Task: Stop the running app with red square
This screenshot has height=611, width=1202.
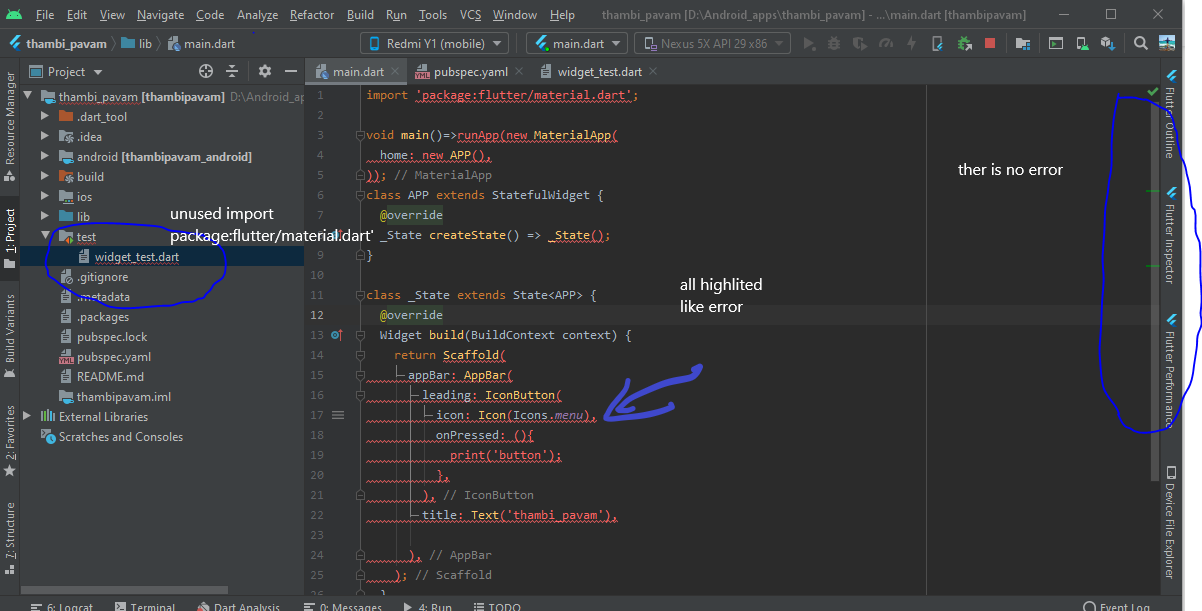Action: pyautogui.click(x=990, y=44)
